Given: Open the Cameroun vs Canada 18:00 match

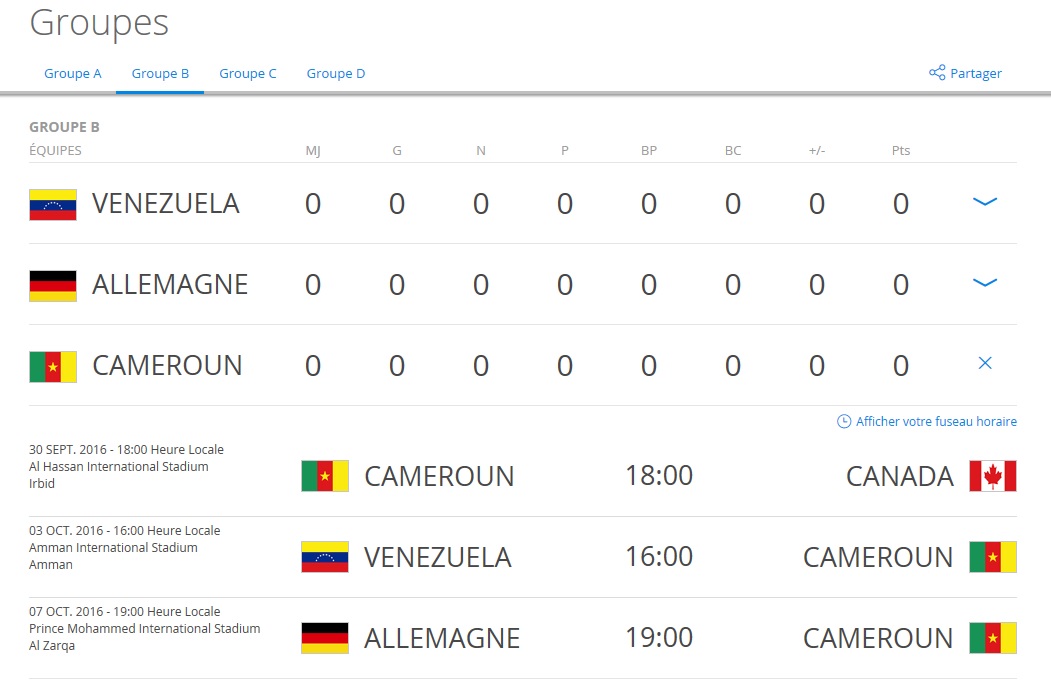Looking at the screenshot, I should (659, 476).
